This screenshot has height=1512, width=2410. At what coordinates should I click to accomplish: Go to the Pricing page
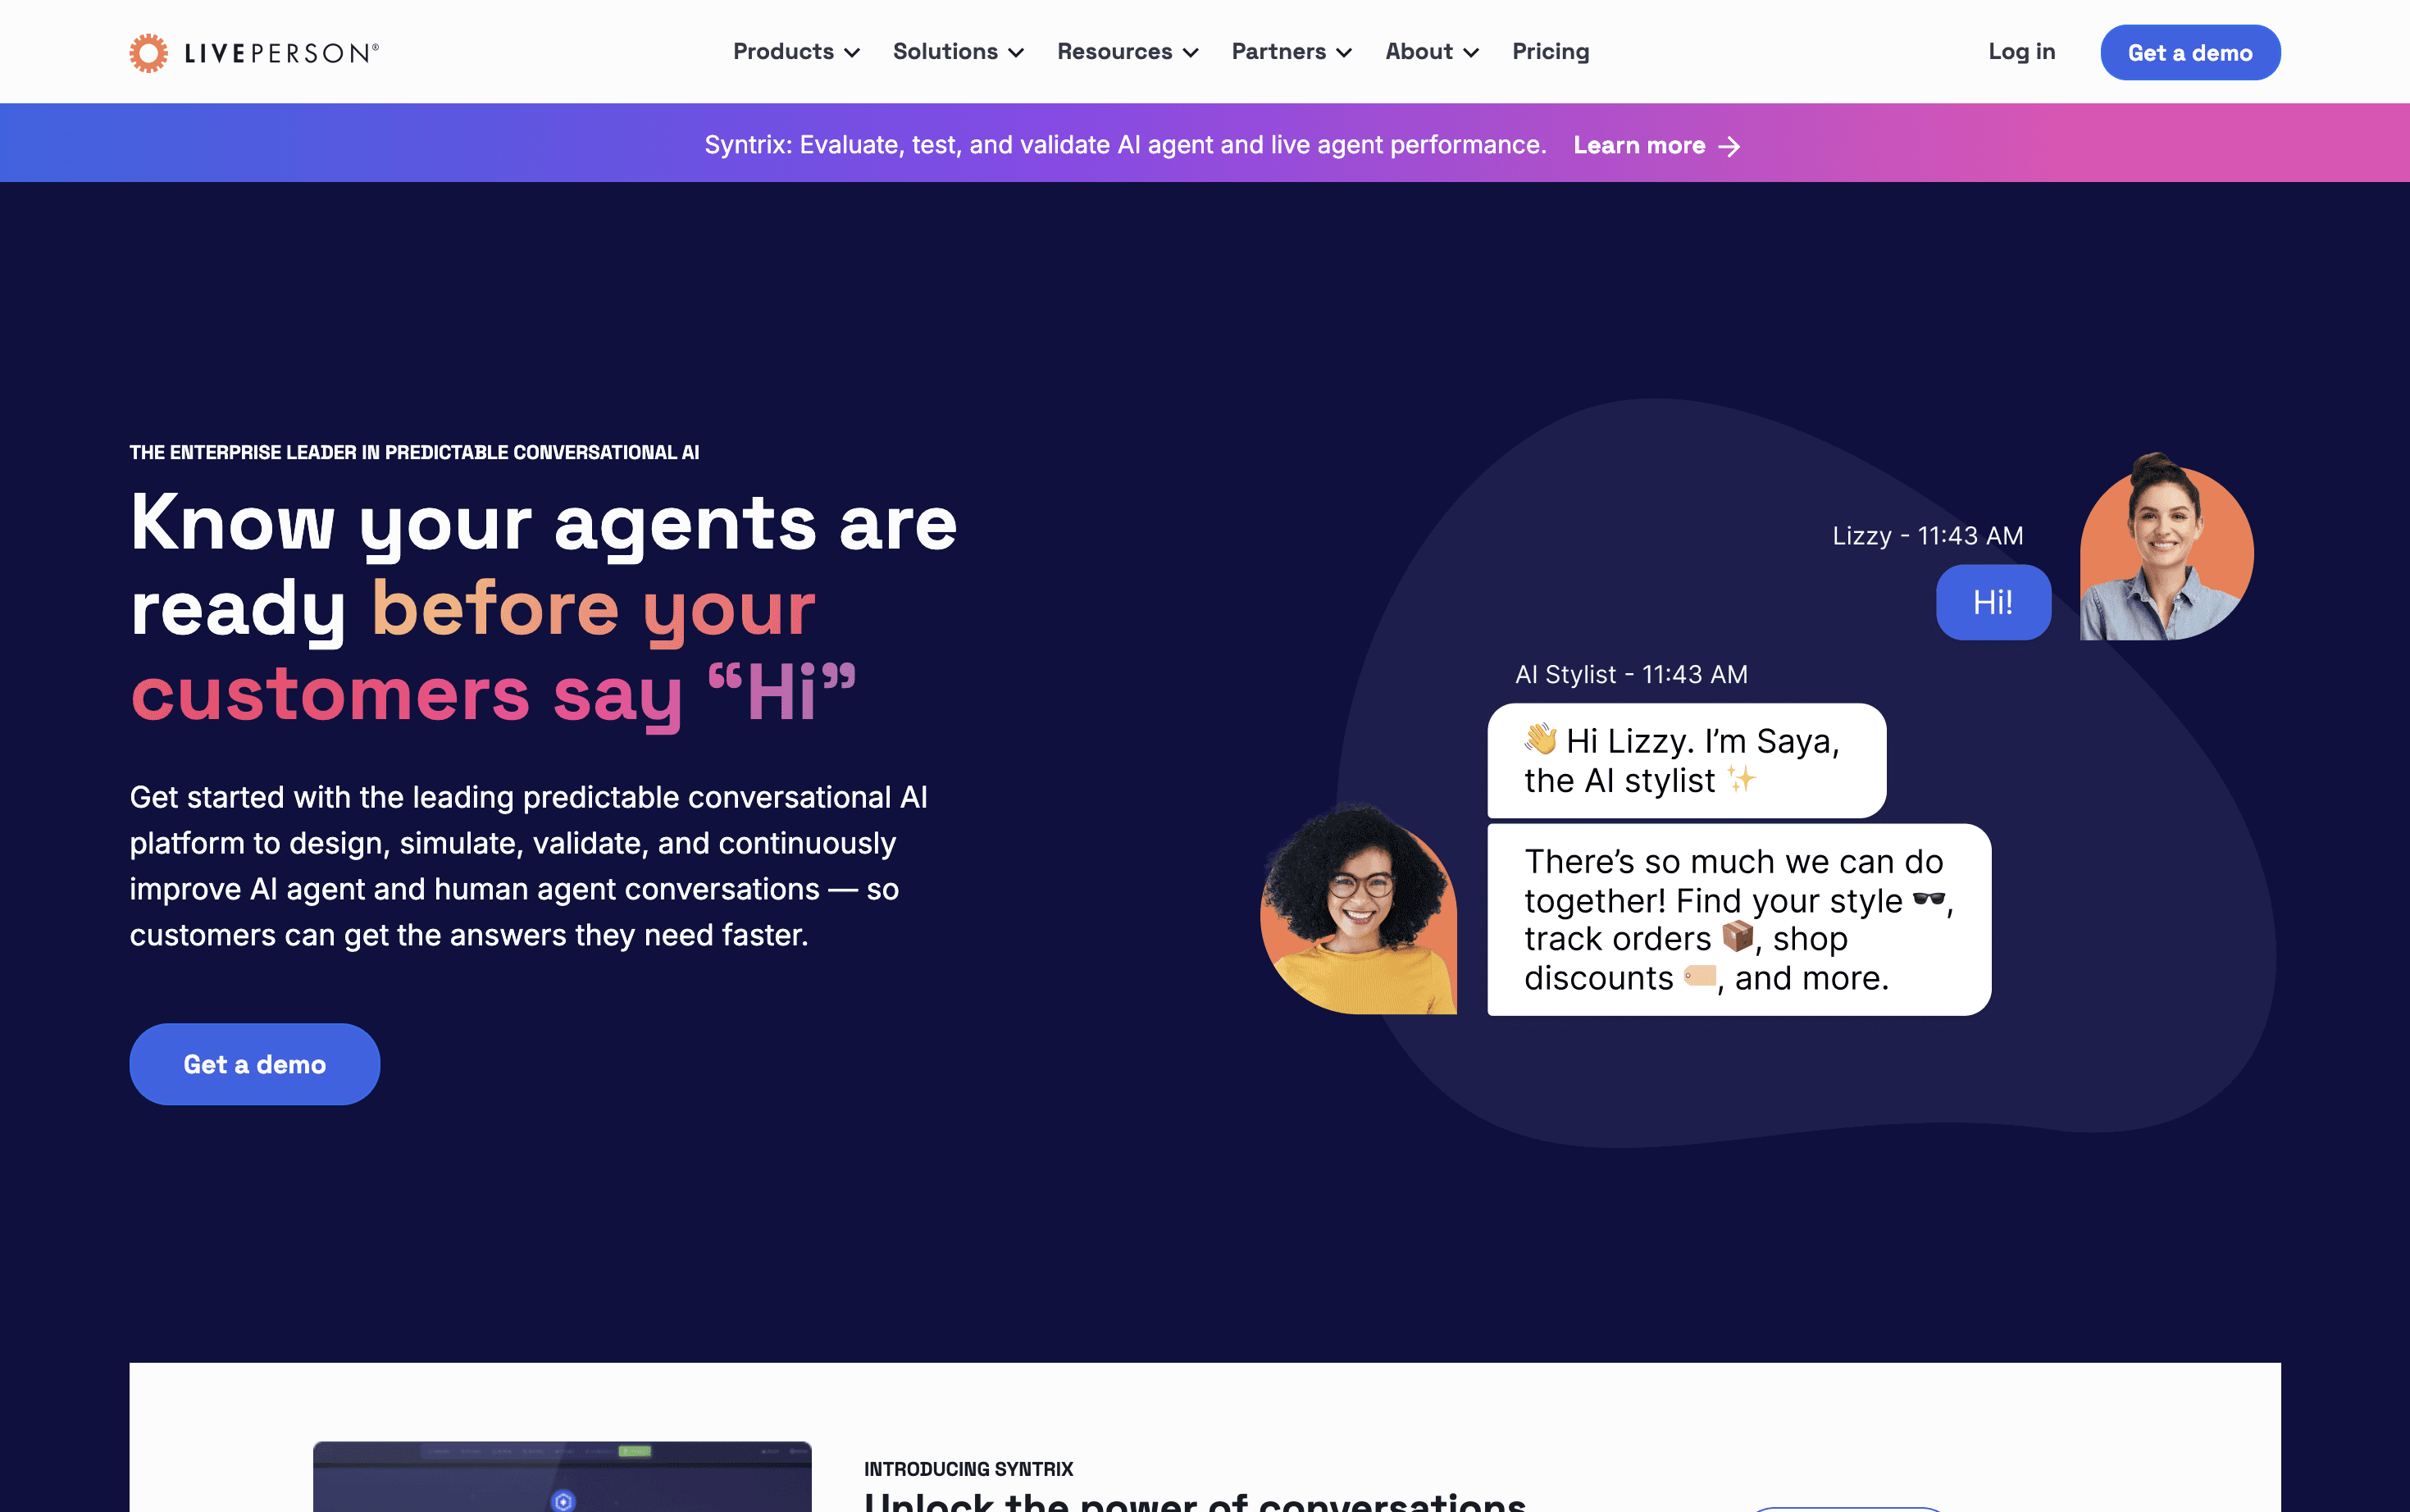pos(1550,52)
